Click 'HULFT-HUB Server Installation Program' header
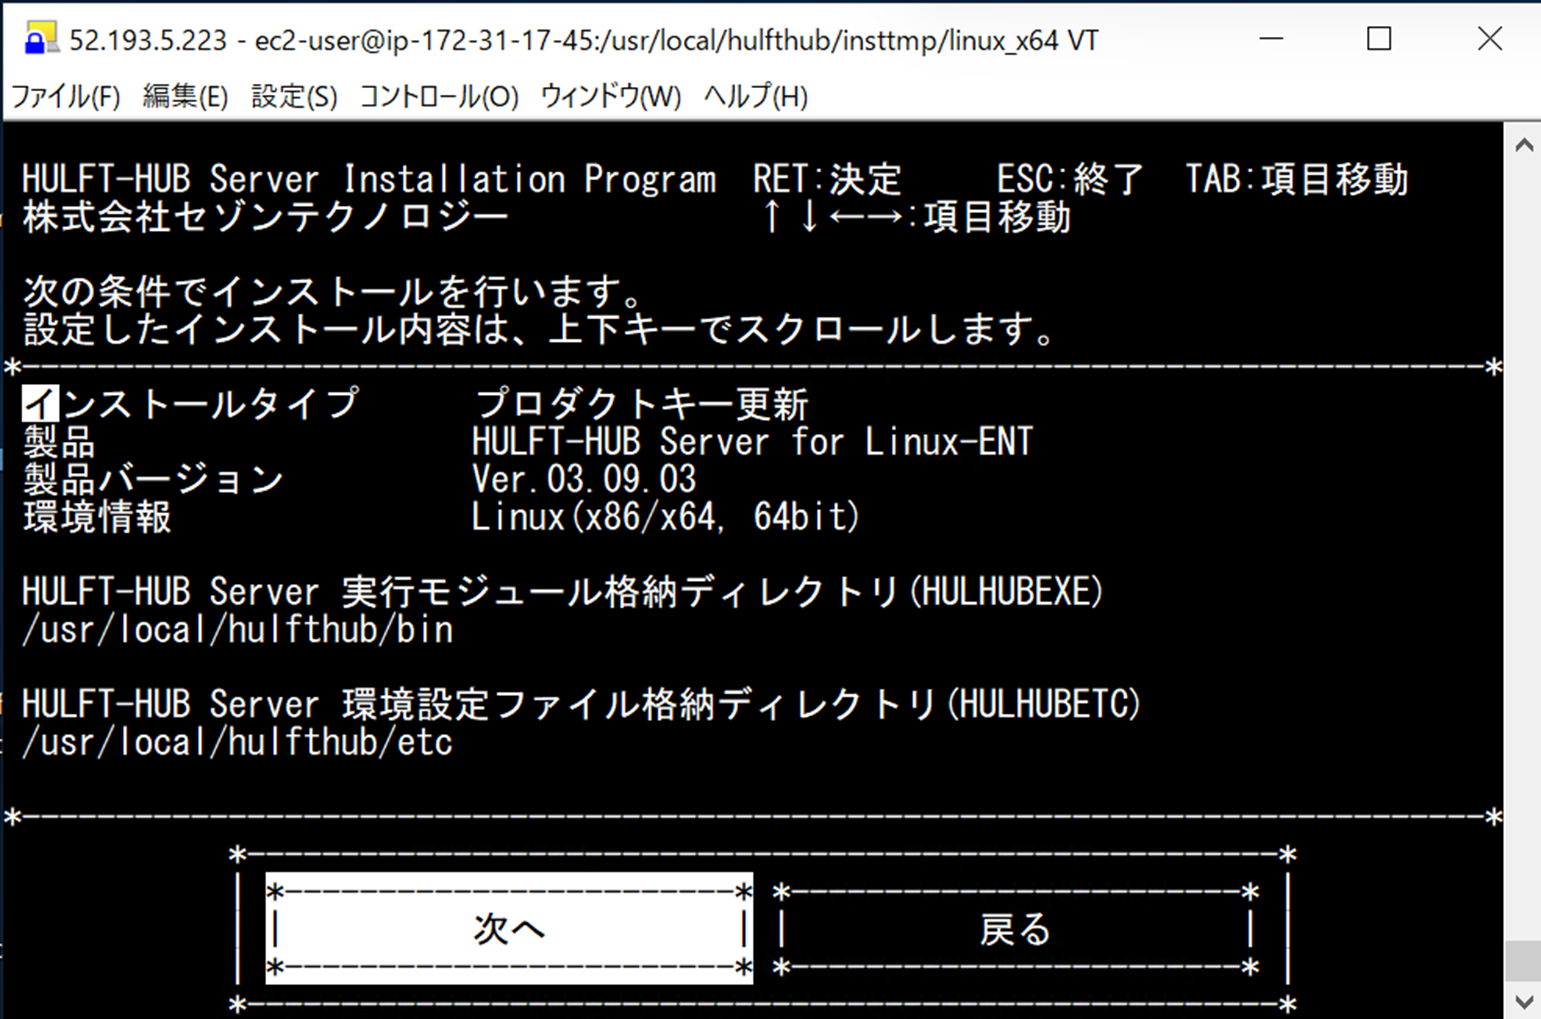The width and height of the screenshot is (1541, 1019). click(x=369, y=180)
